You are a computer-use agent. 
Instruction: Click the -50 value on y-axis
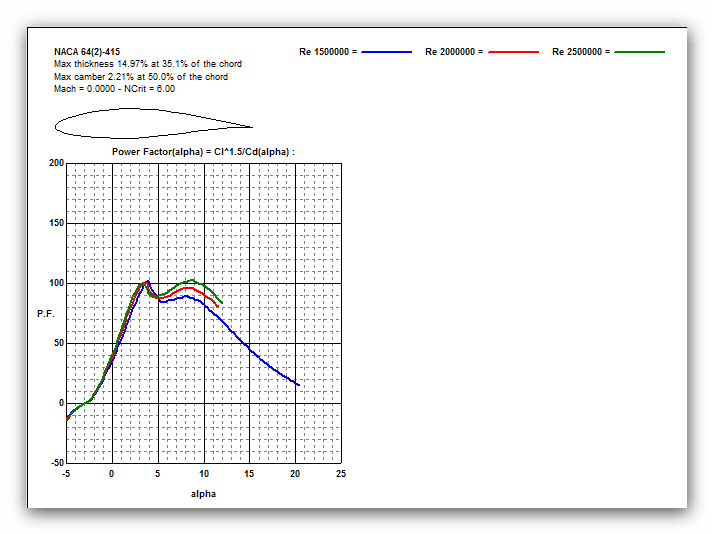click(56, 463)
